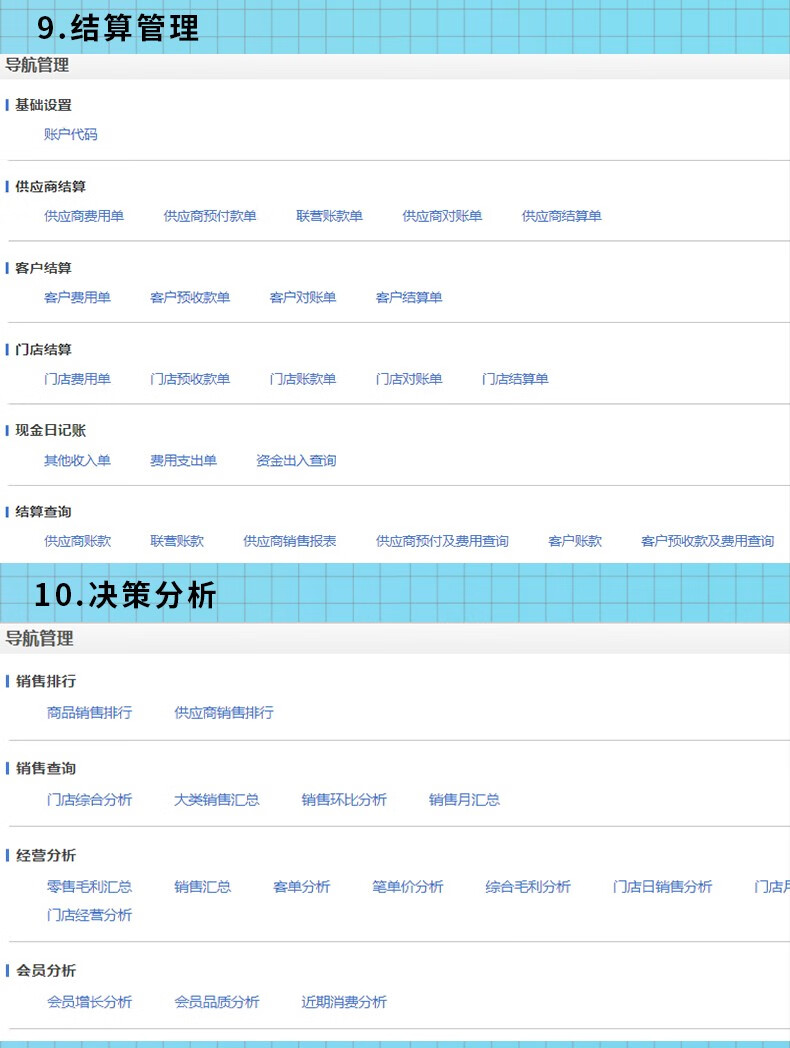The image size is (790, 1048).
Task: Open 门店综合分析 link
Action: click(x=89, y=800)
